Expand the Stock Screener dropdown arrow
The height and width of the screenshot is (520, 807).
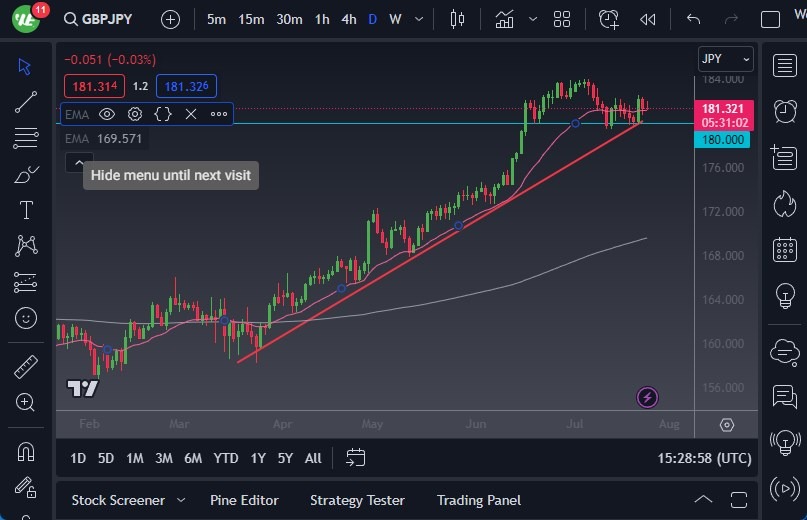pyautogui.click(x=181, y=500)
